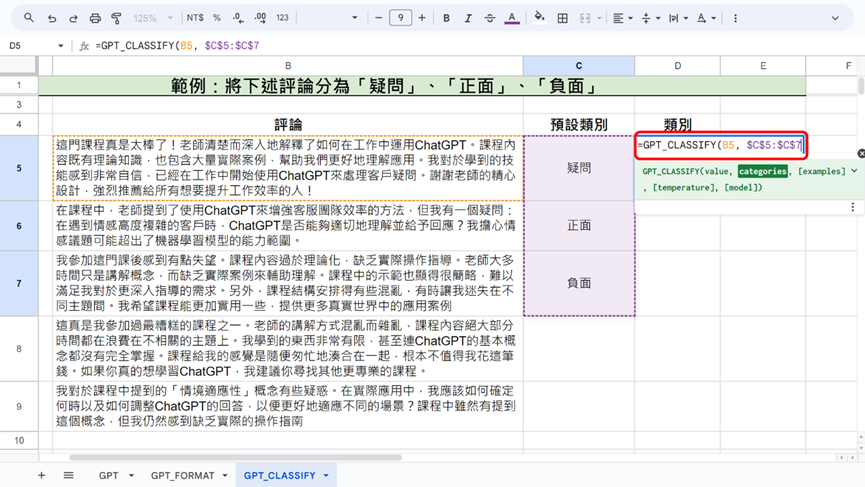Viewport: 865px width, 487px height.
Task: Toggle bold formatting
Action: tap(446, 18)
